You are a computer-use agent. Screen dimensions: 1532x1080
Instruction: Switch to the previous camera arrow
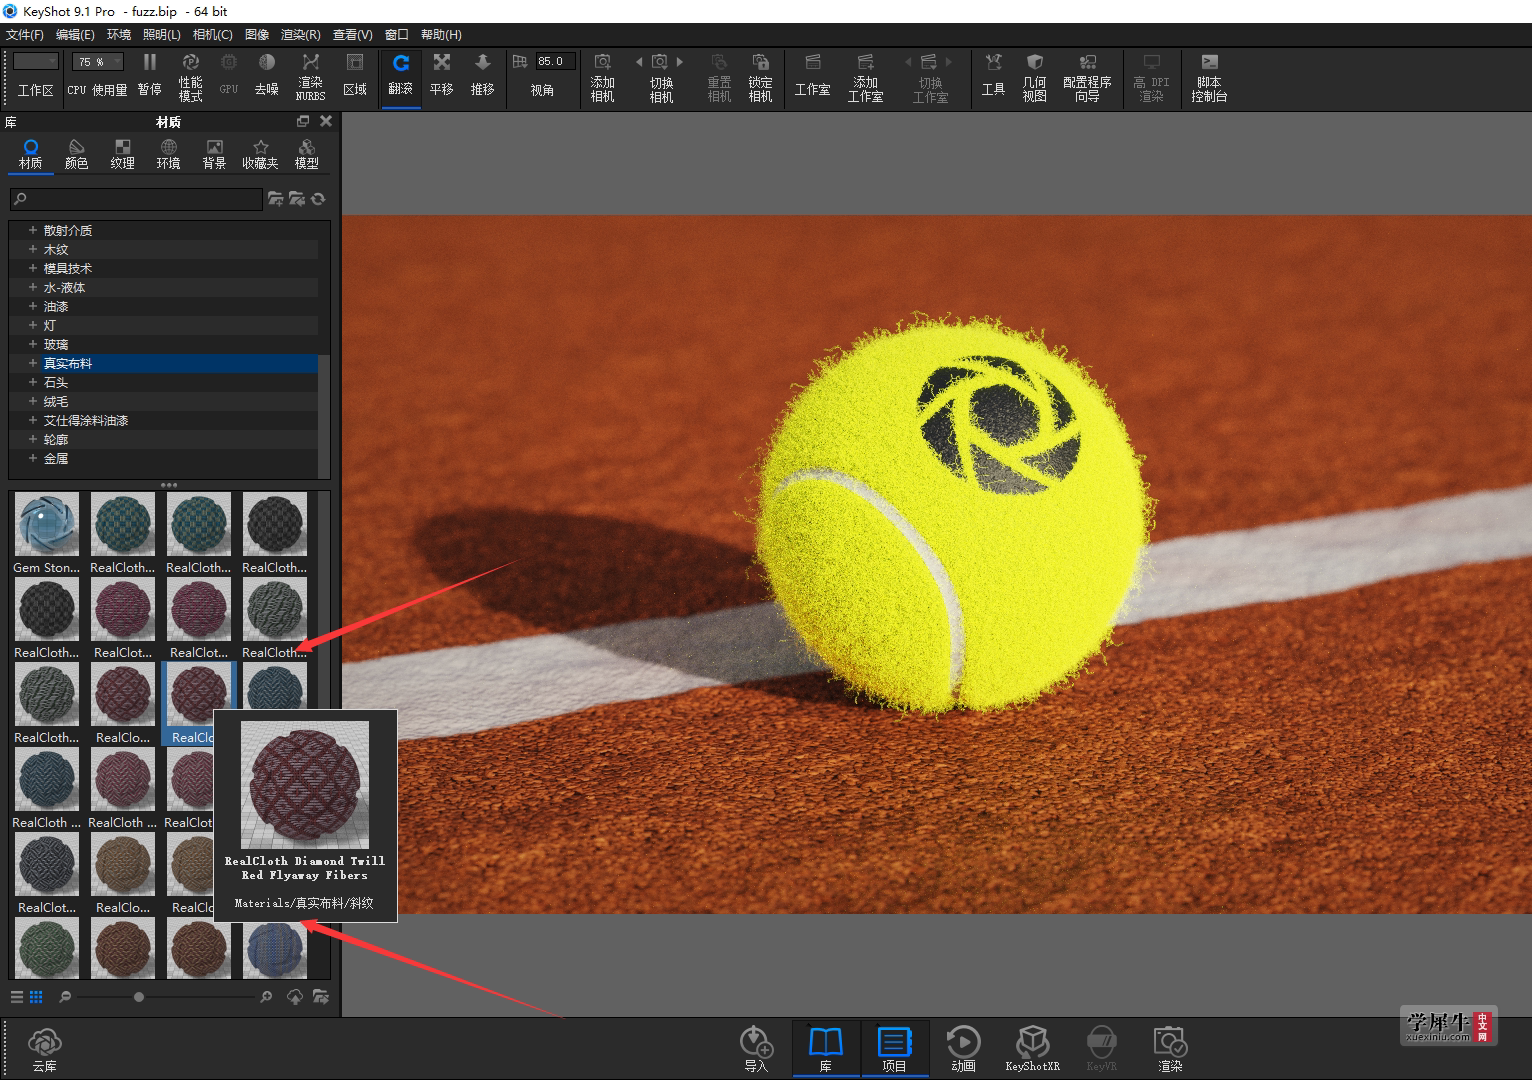(639, 62)
